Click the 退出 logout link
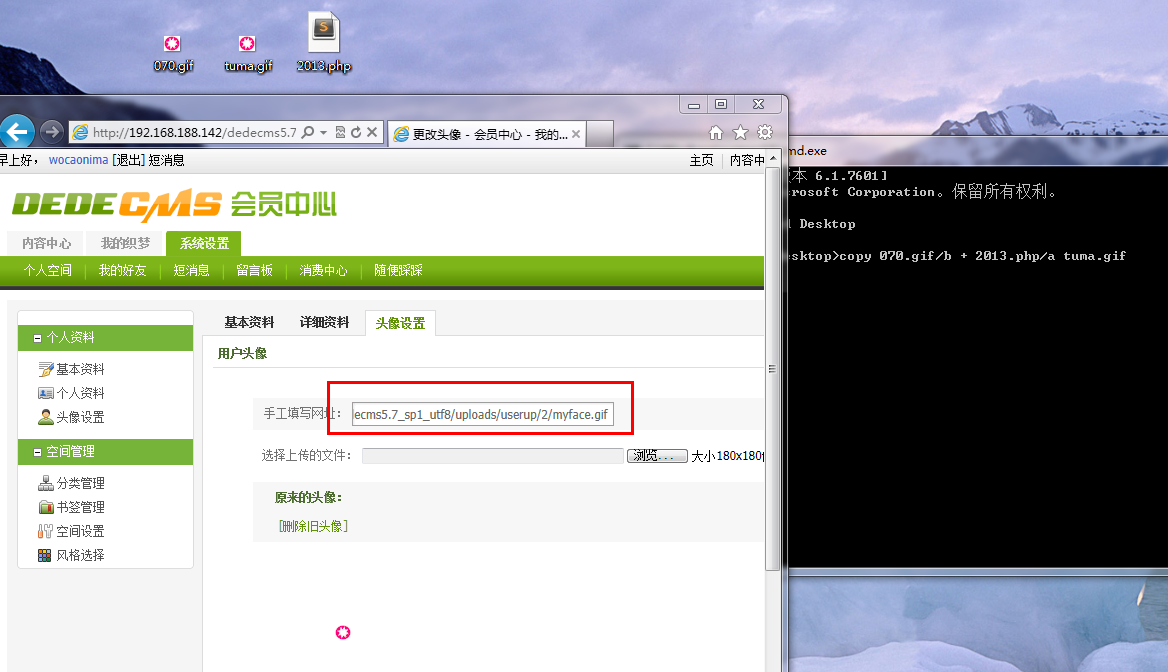 pos(128,160)
